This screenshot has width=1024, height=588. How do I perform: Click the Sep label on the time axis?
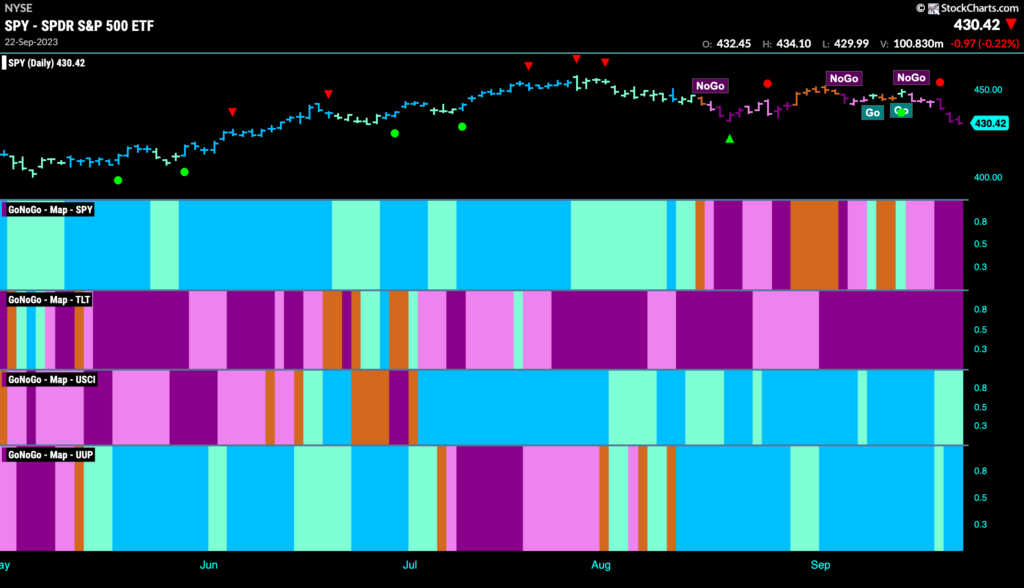(x=820, y=565)
